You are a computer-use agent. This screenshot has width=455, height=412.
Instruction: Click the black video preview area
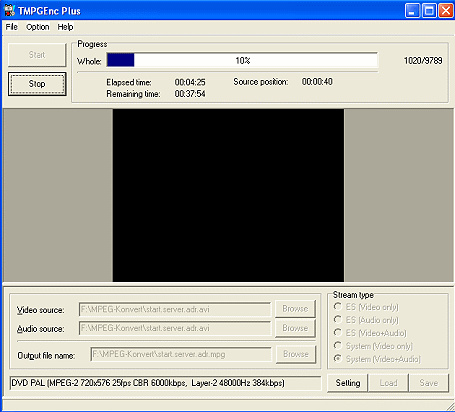click(228, 195)
